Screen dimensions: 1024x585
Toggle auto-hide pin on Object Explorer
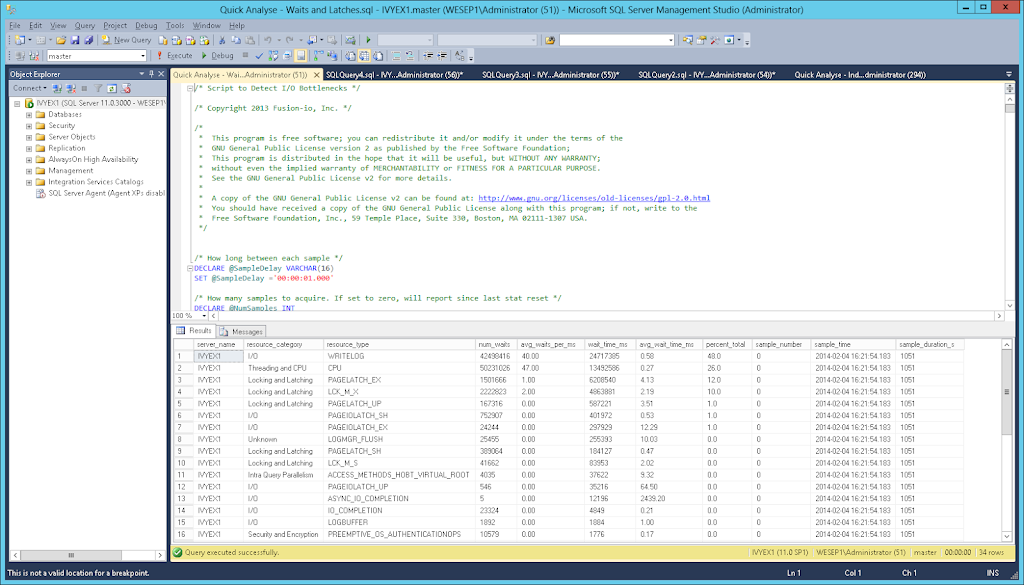click(x=152, y=74)
